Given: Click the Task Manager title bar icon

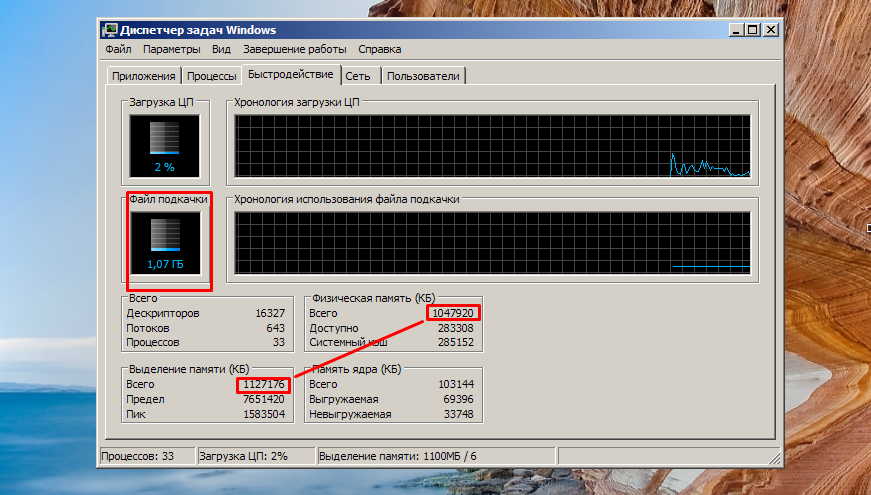Looking at the screenshot, I should tap(110, 30).
